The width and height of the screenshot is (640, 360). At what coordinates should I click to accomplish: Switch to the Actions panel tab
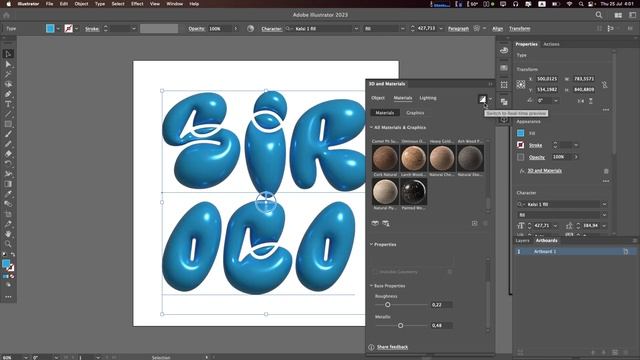point(551,44)
